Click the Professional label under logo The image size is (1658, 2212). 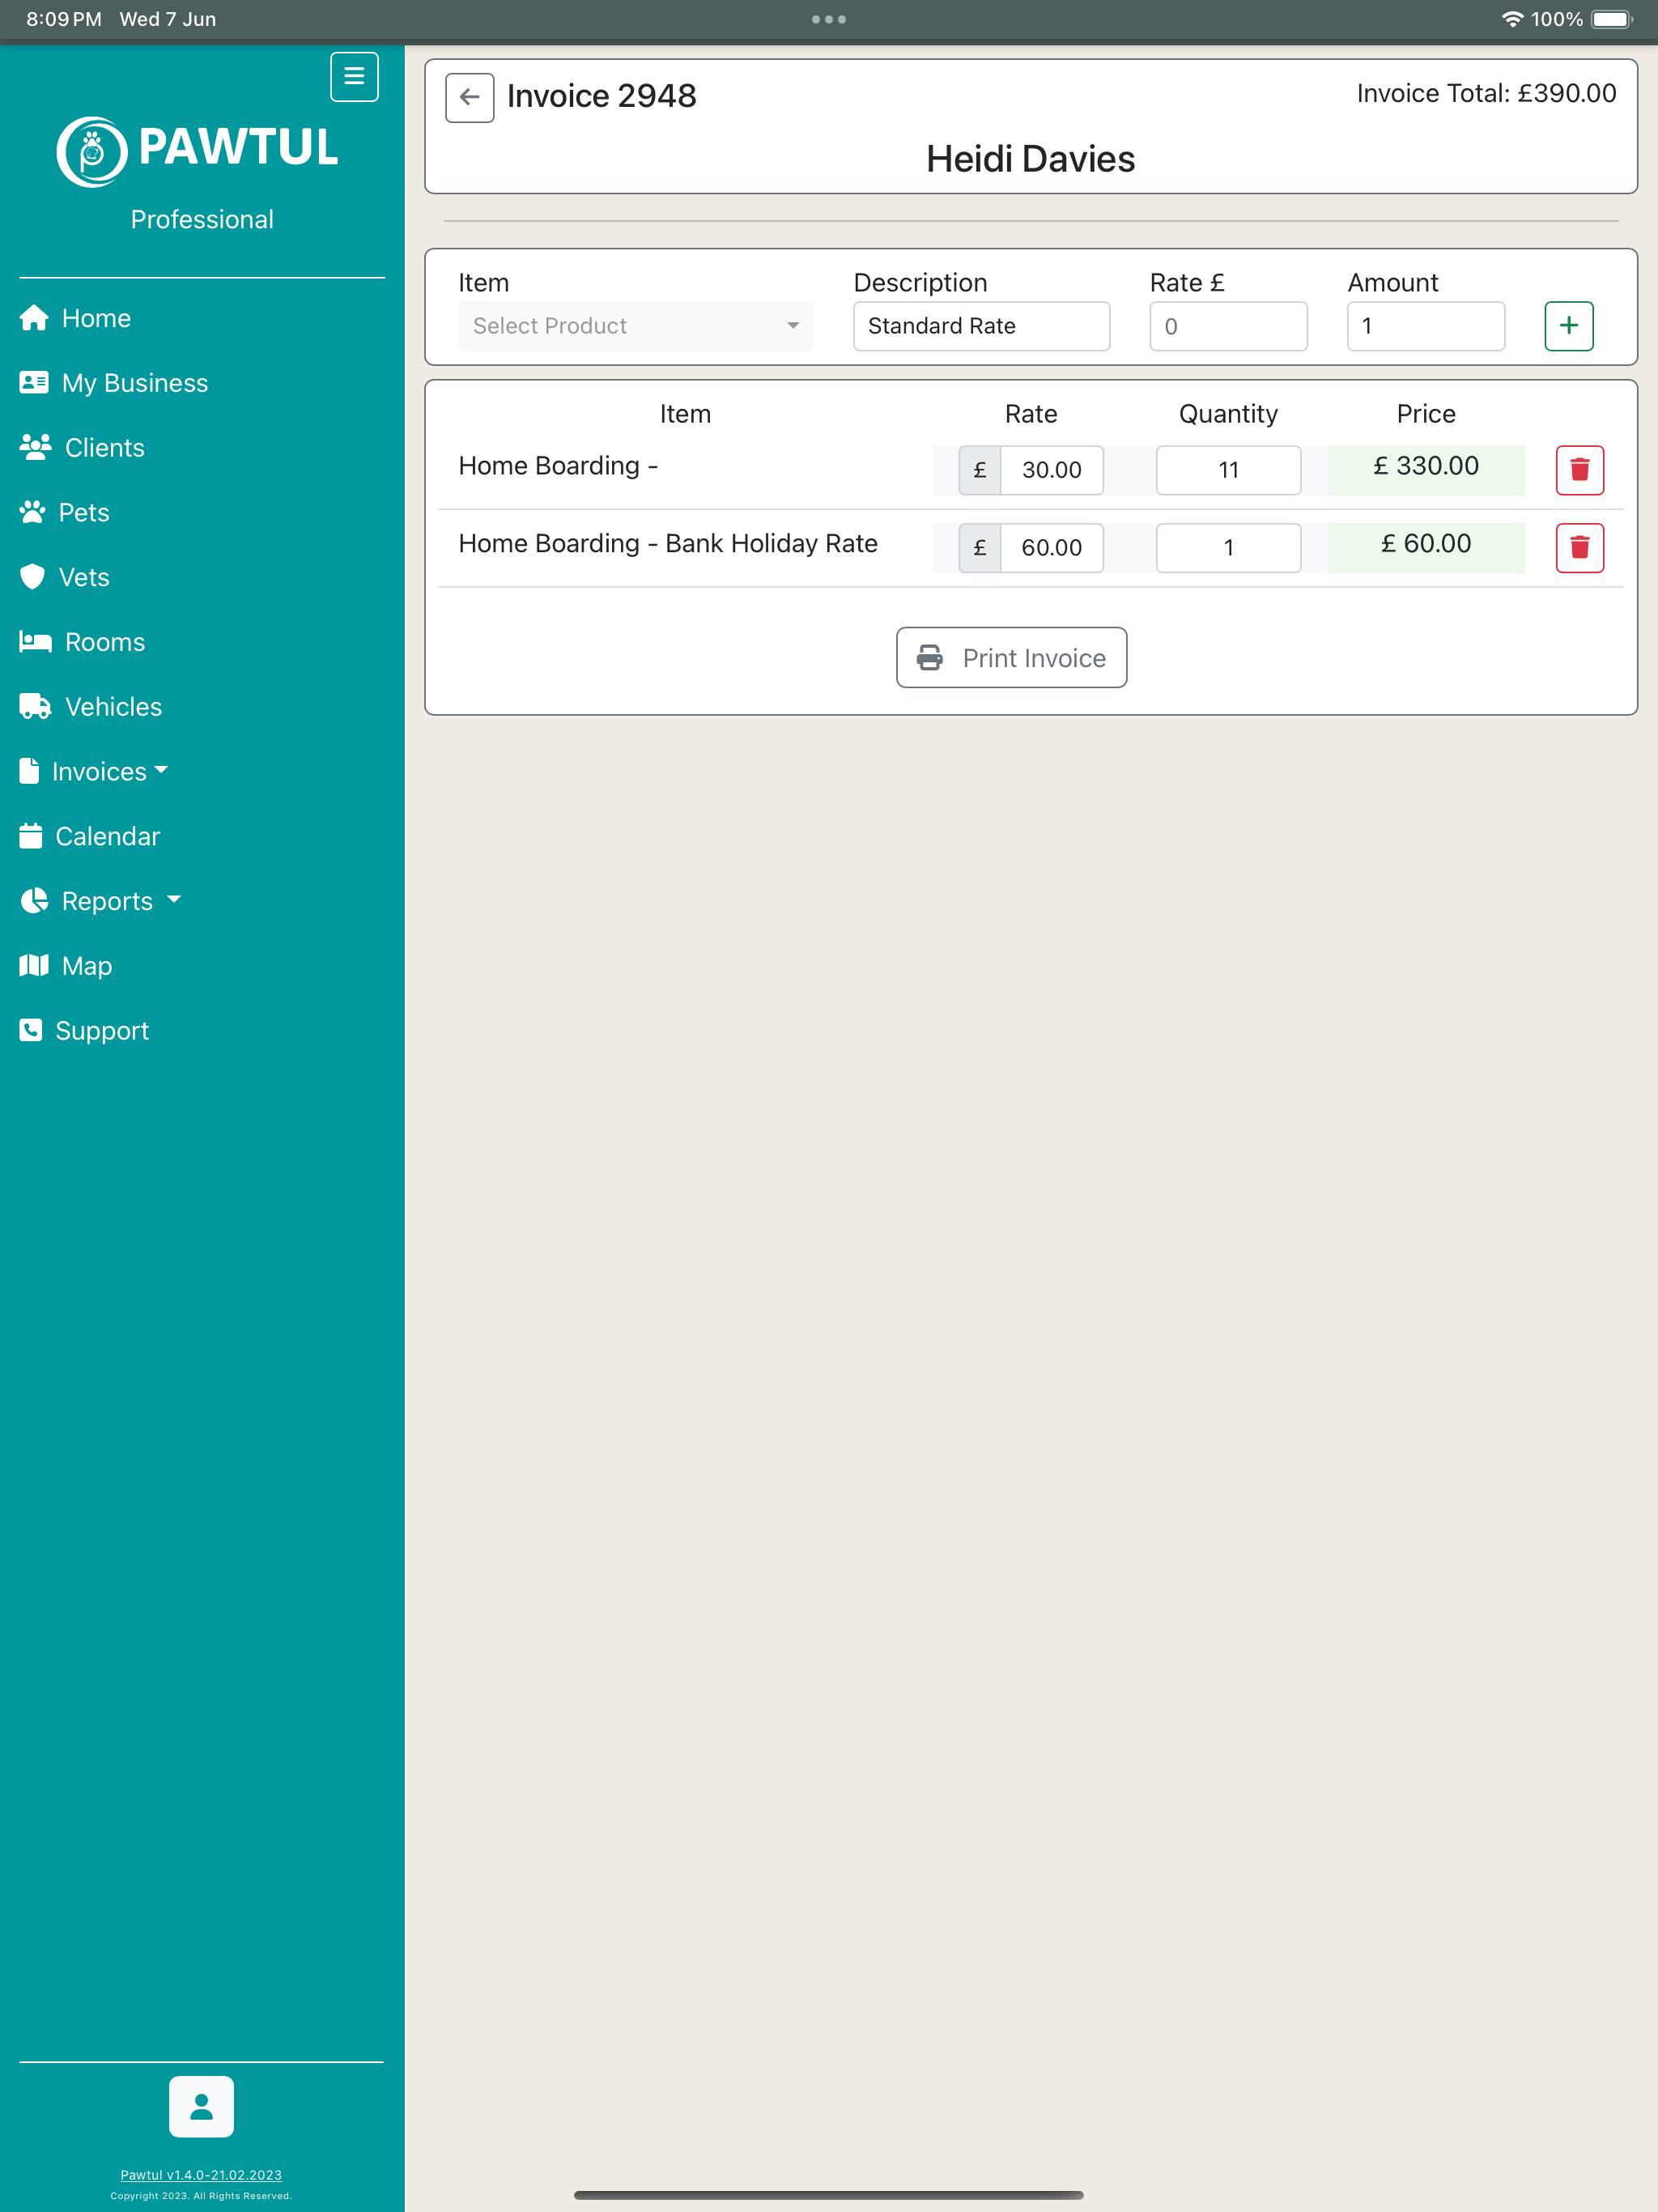point(202,219)
